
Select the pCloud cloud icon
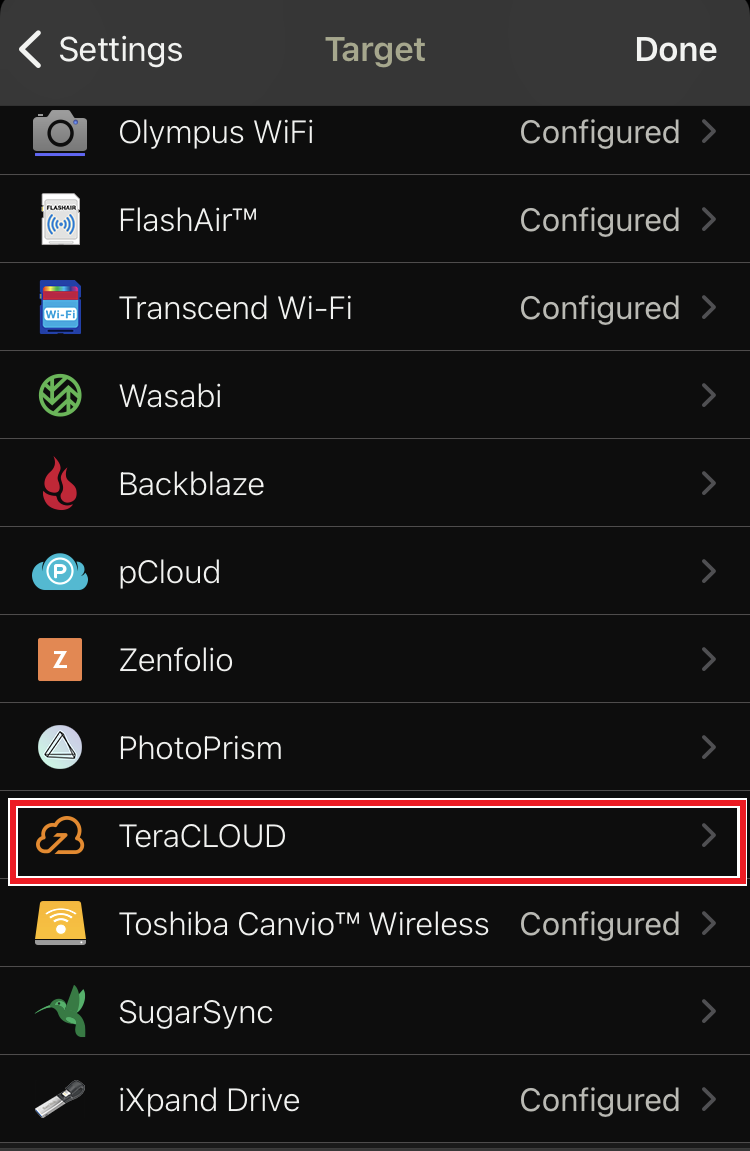62,571
